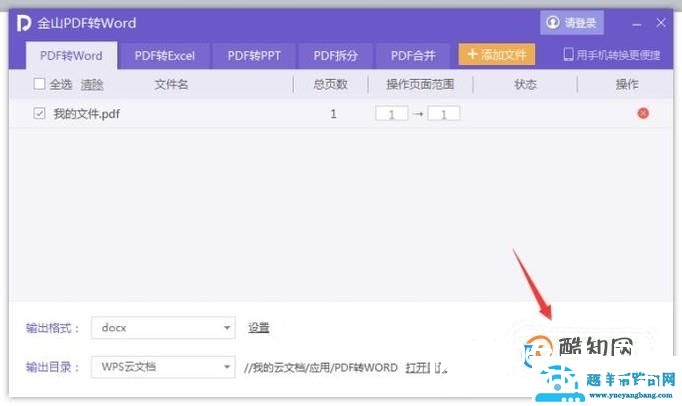Click the 操作 column header
Viewport: 682px width, 406px height.
[x=627, y=84]
